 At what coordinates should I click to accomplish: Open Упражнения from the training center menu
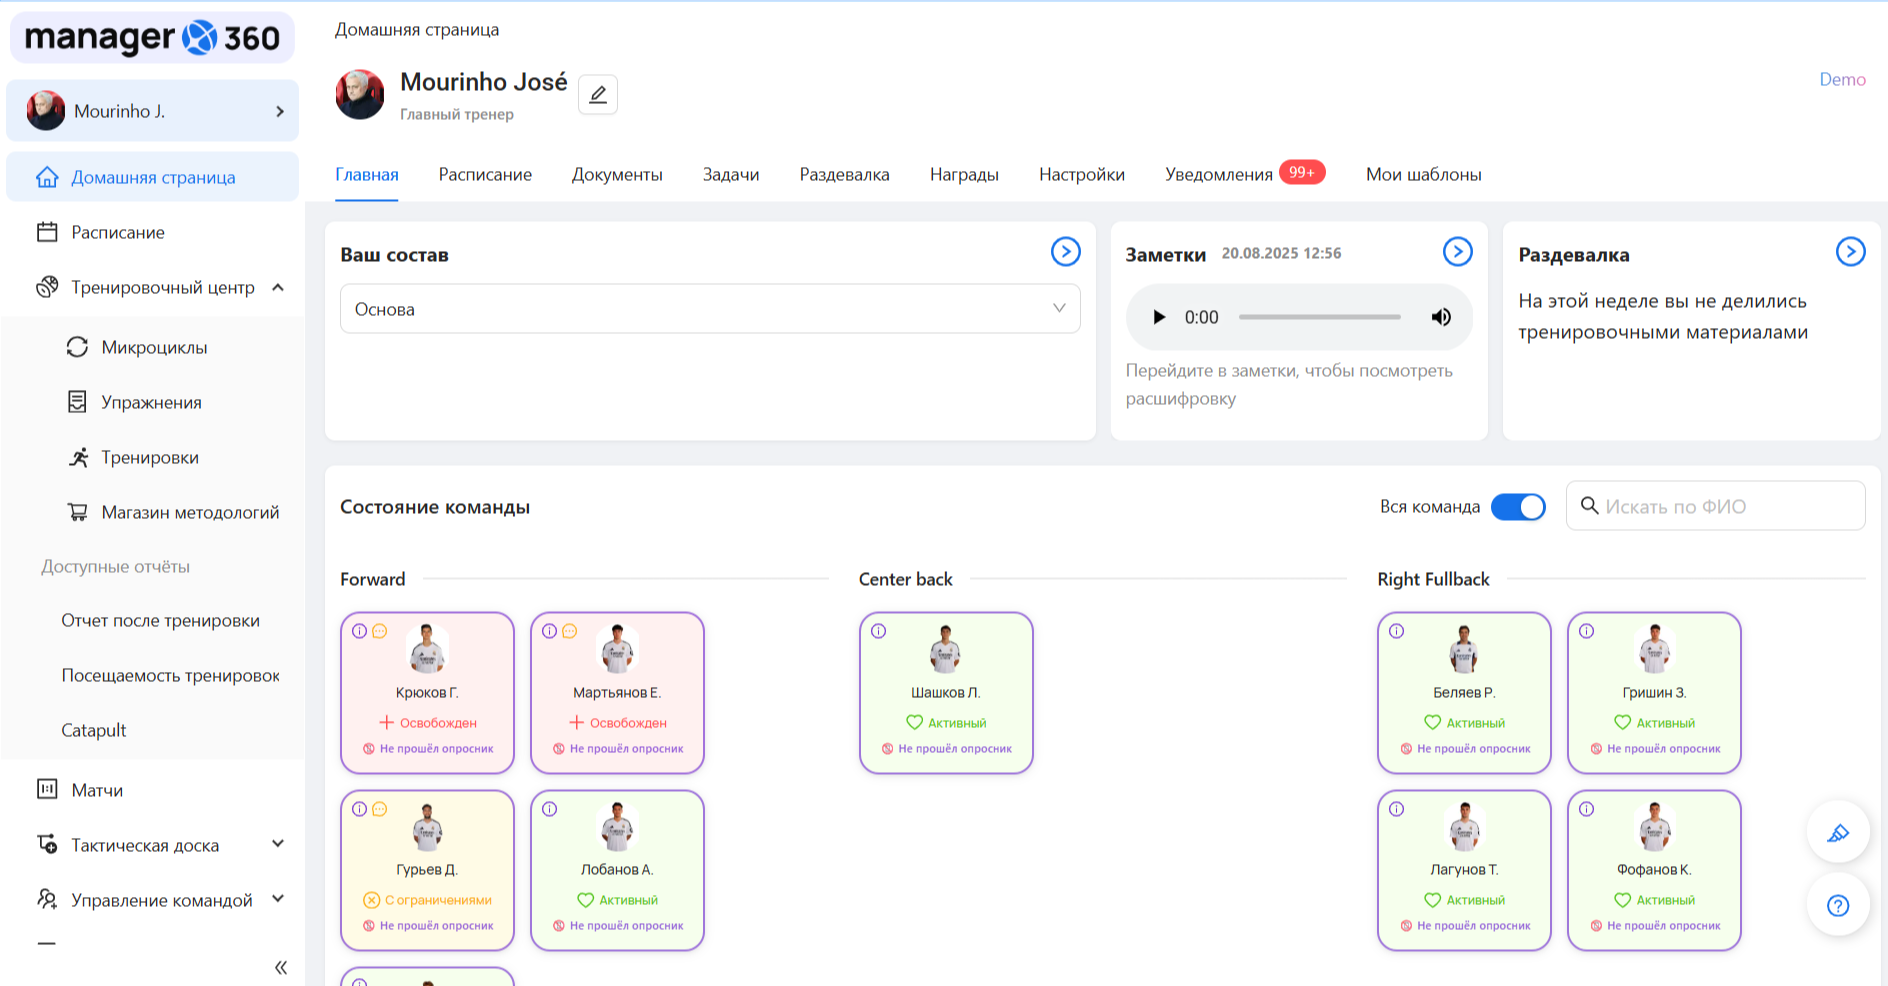coord(78,402)
